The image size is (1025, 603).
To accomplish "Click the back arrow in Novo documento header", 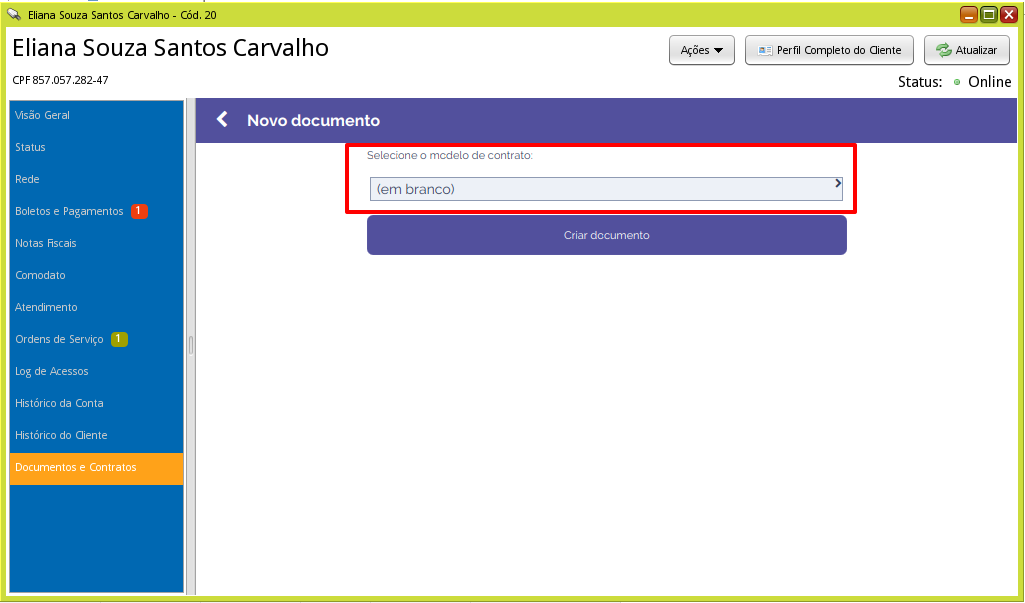I will tap(220, 119).
